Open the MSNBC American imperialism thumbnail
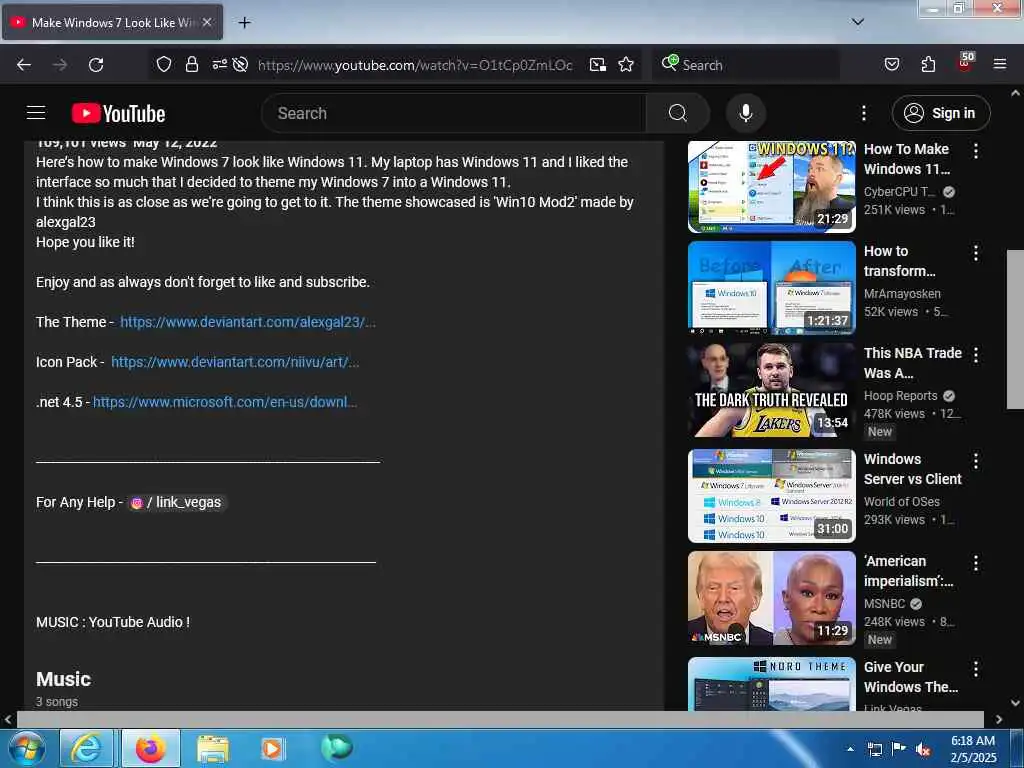 771,598
